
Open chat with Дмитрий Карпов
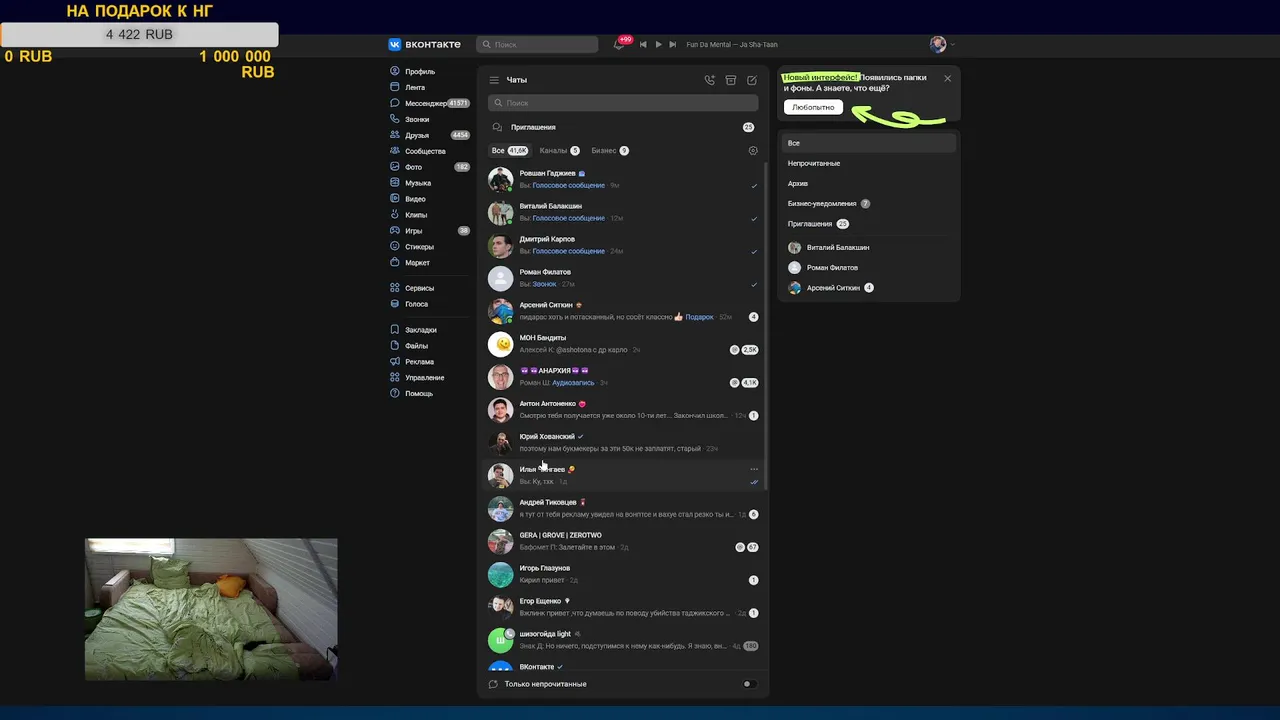coord(623,245)
